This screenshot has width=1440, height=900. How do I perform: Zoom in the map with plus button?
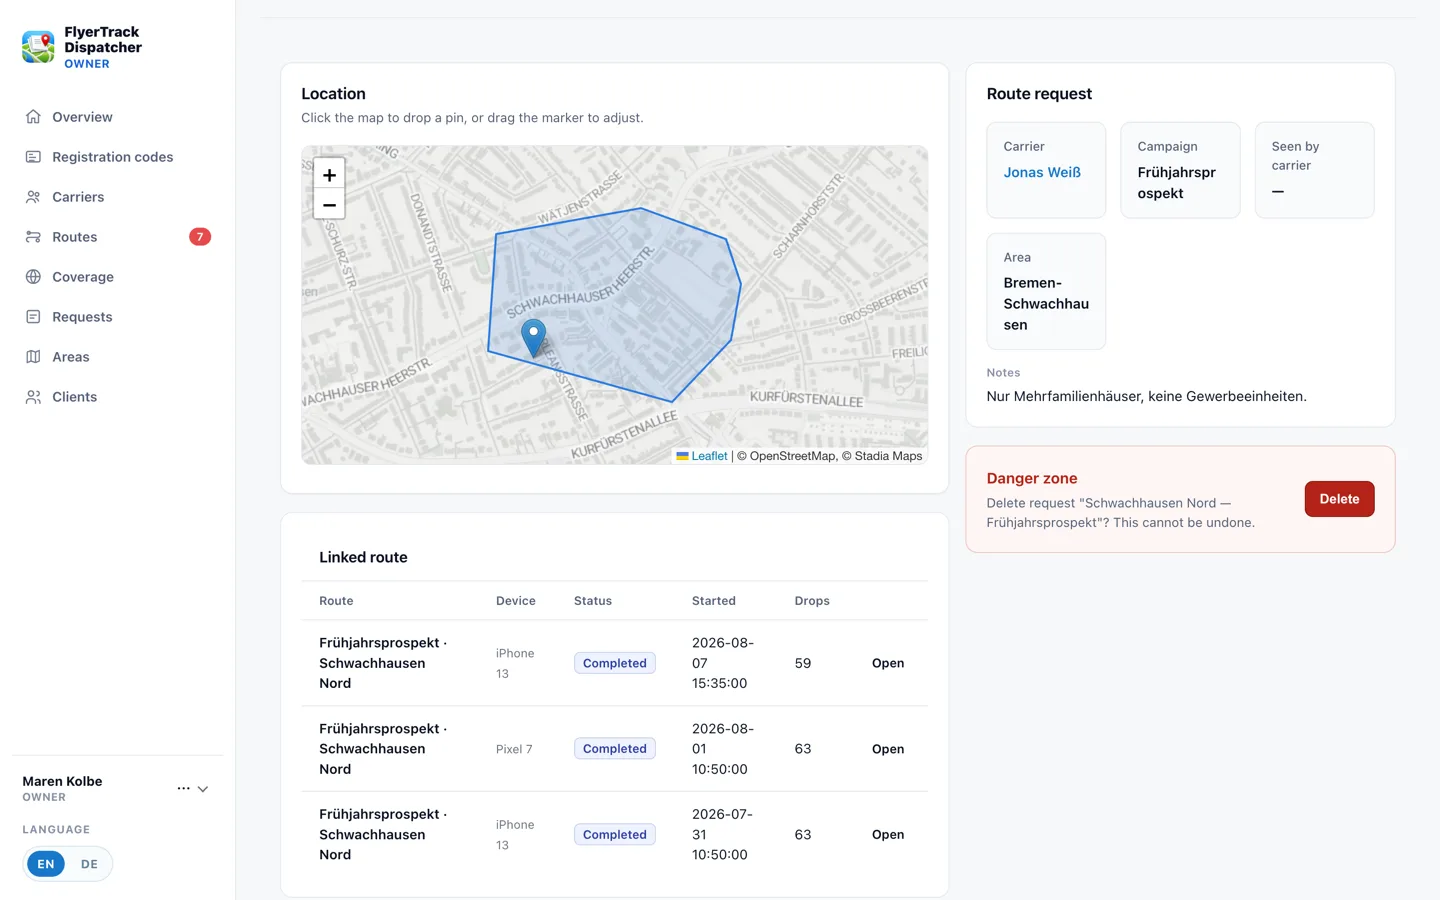click(329, 174)
